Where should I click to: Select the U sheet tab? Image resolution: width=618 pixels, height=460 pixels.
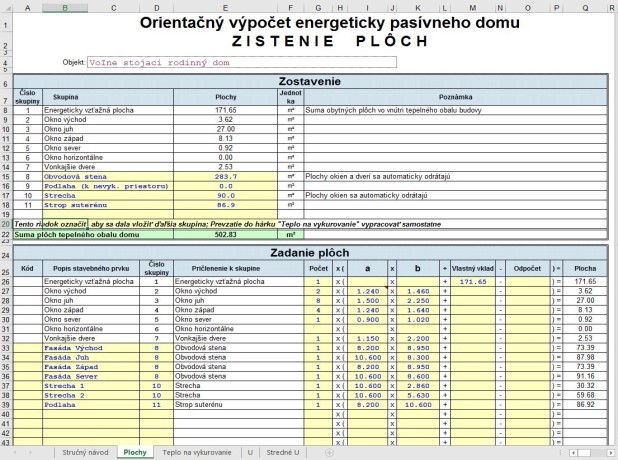point(249,452)
